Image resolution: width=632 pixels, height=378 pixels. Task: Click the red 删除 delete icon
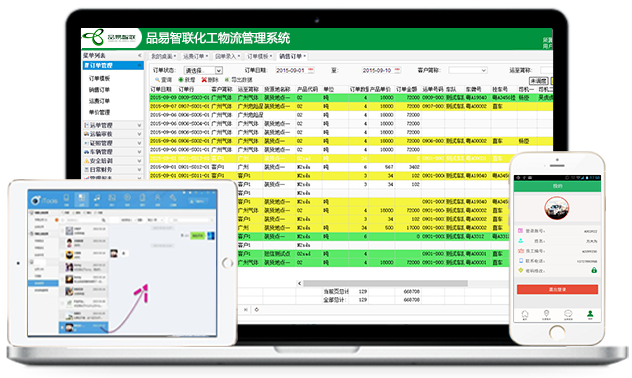tap(204, 80)
